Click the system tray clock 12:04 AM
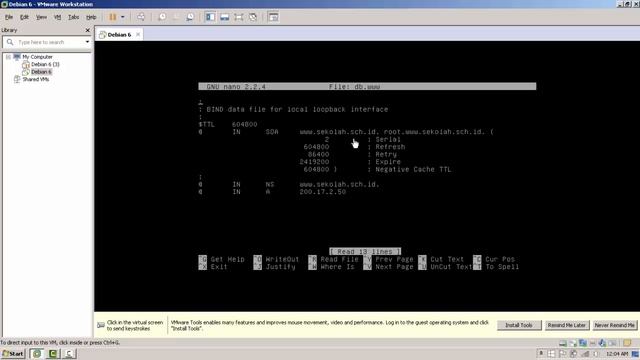Screen dimensions: 640x360 click(x=617, y=354)
